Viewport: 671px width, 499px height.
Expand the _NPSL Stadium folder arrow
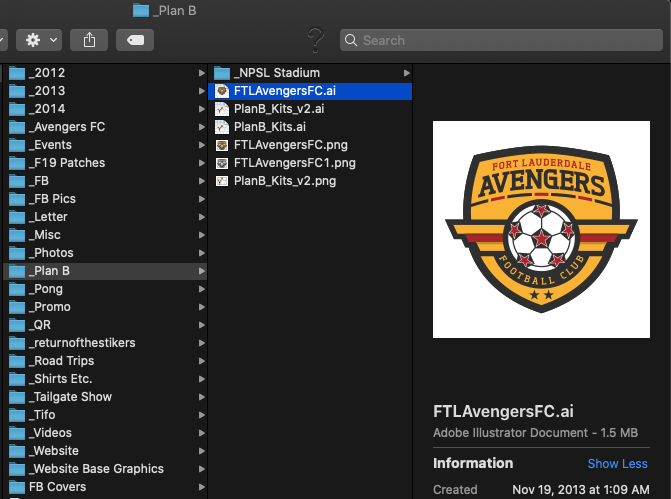(x=407, y=73)
